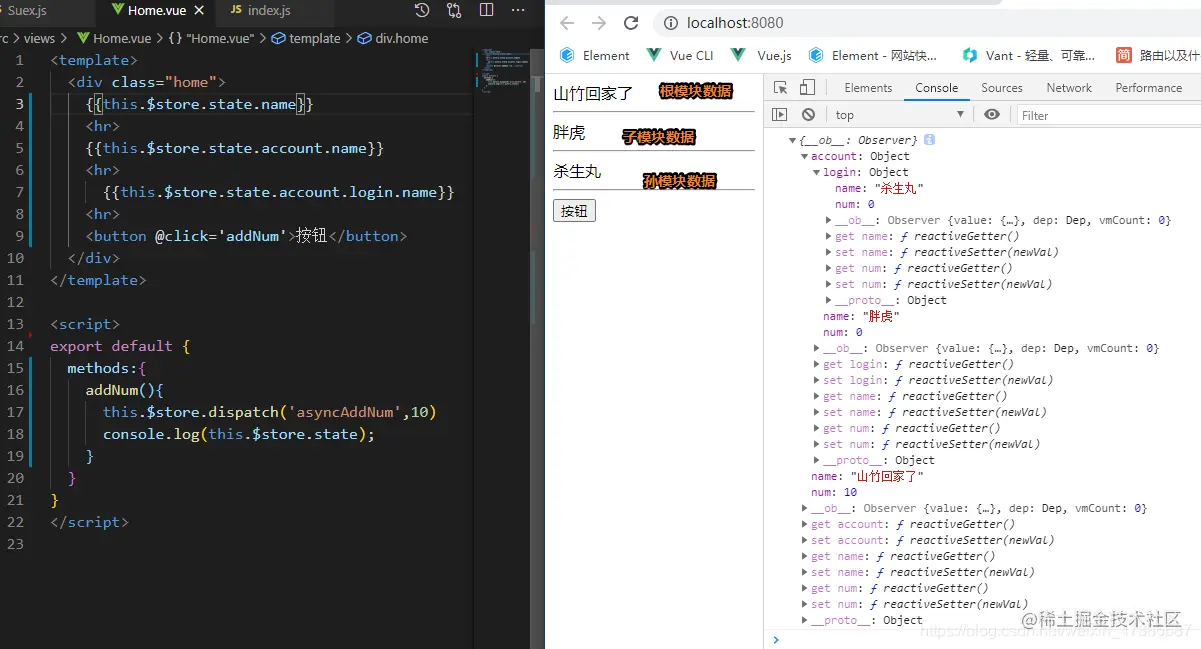
Task: Select the name: "山竹回家了" console line
Action: tap(867, 477)
